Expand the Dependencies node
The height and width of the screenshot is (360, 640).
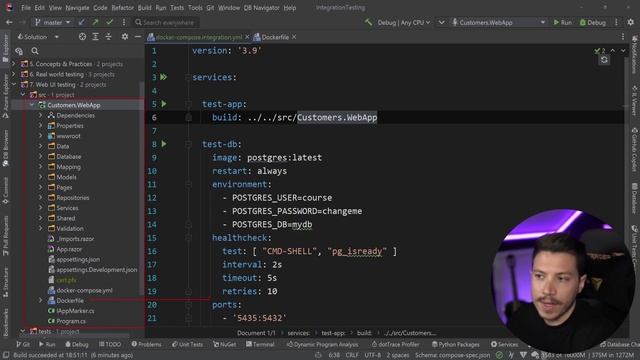point(40,116)
